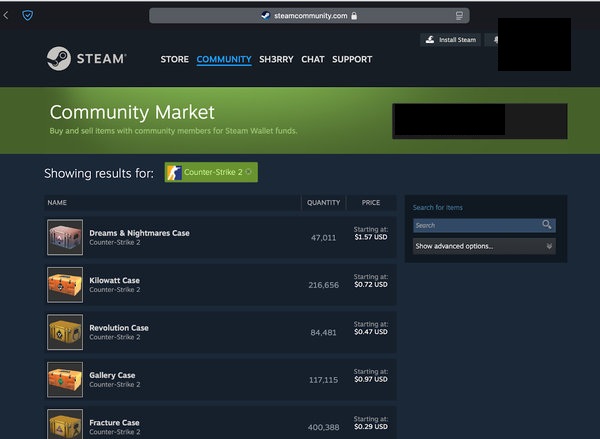Click the price $0.97 USD
The width and height of the screenshot is (600, 439).
point(371,380)
